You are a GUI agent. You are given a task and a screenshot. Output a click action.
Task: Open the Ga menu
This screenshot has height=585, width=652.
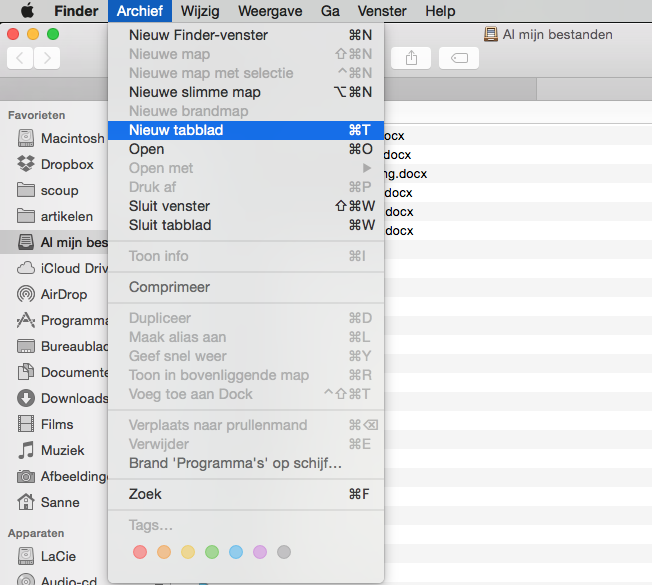330,11
